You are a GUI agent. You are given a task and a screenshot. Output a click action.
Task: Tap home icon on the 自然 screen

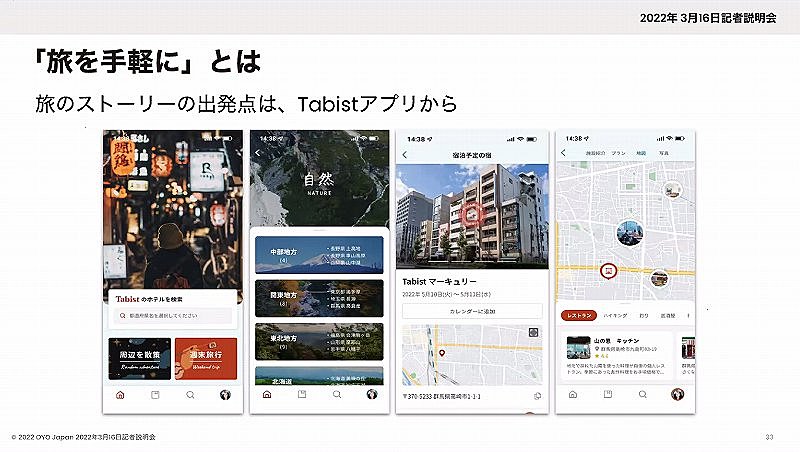(x=267, y=394)
